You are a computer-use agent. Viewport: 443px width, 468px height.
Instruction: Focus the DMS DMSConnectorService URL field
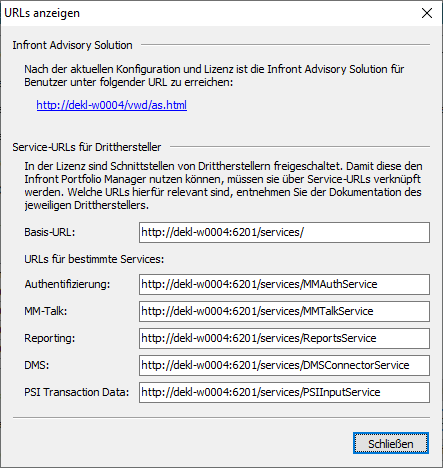[x=284, y=365]
